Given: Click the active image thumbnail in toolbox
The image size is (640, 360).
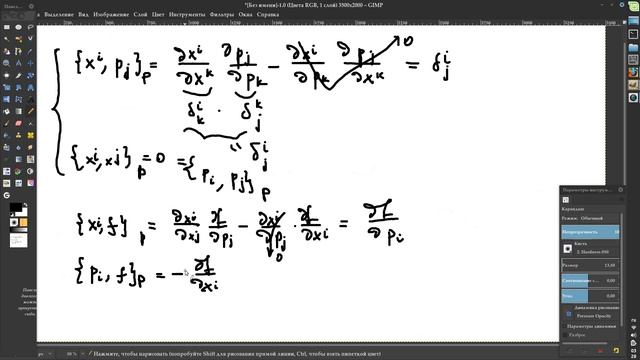Looking at the screenshot, I should point(18,240).
